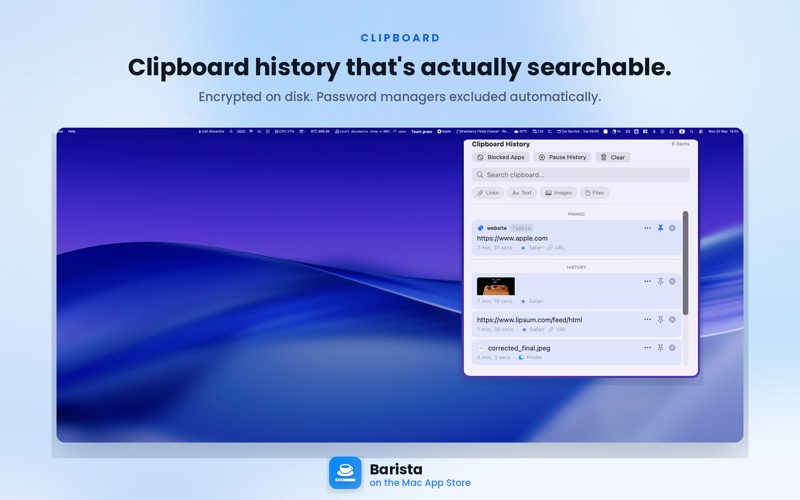Screen dimensions: 800x500
Task: Open more options for the apple.com pinned item
Action: pyautogui.click(x=647, y=228)
